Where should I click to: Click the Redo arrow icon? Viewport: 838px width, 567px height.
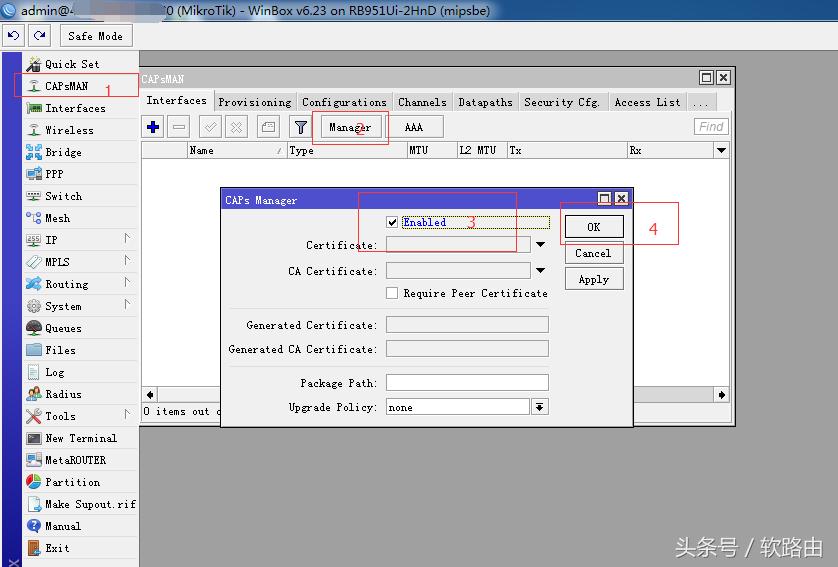point(40,36)
